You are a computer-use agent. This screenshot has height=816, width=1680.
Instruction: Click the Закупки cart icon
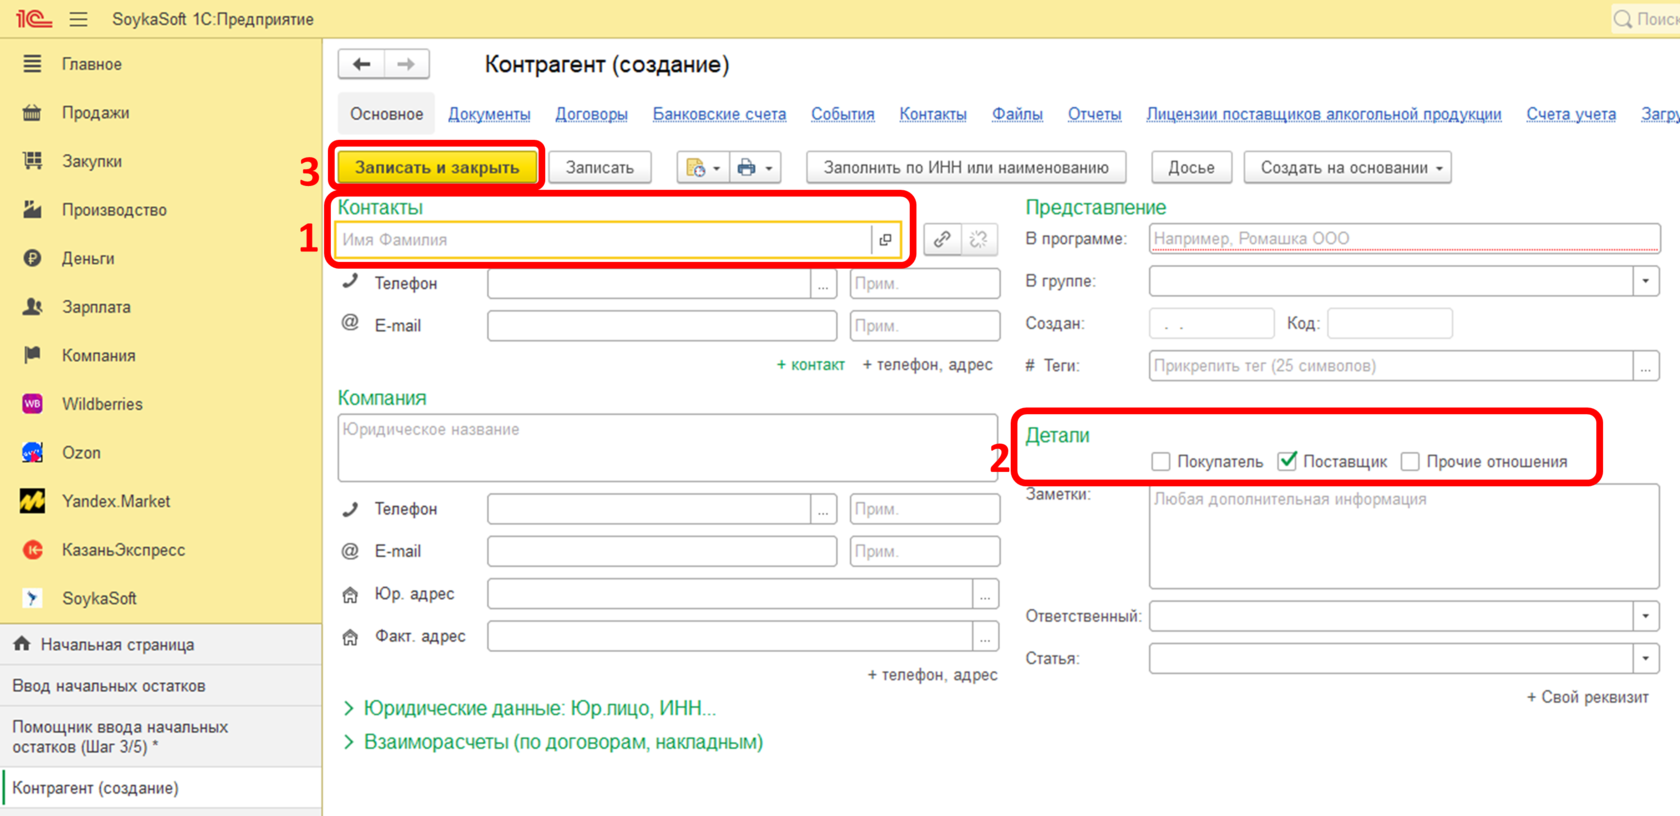tap(32, 161)
